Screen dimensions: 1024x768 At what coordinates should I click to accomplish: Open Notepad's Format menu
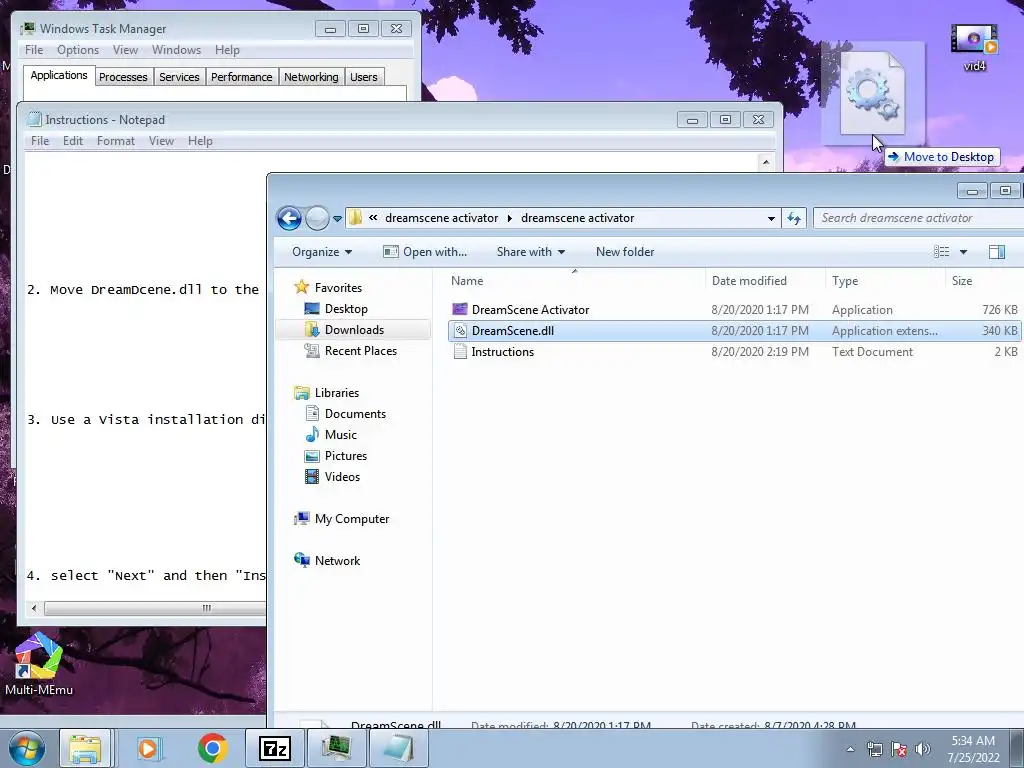[x=116, y=141]
